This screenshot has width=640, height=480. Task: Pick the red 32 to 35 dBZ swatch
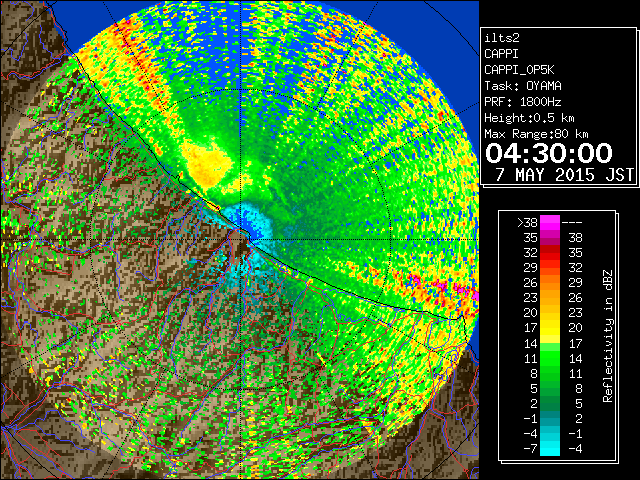(x=550, y=253)
